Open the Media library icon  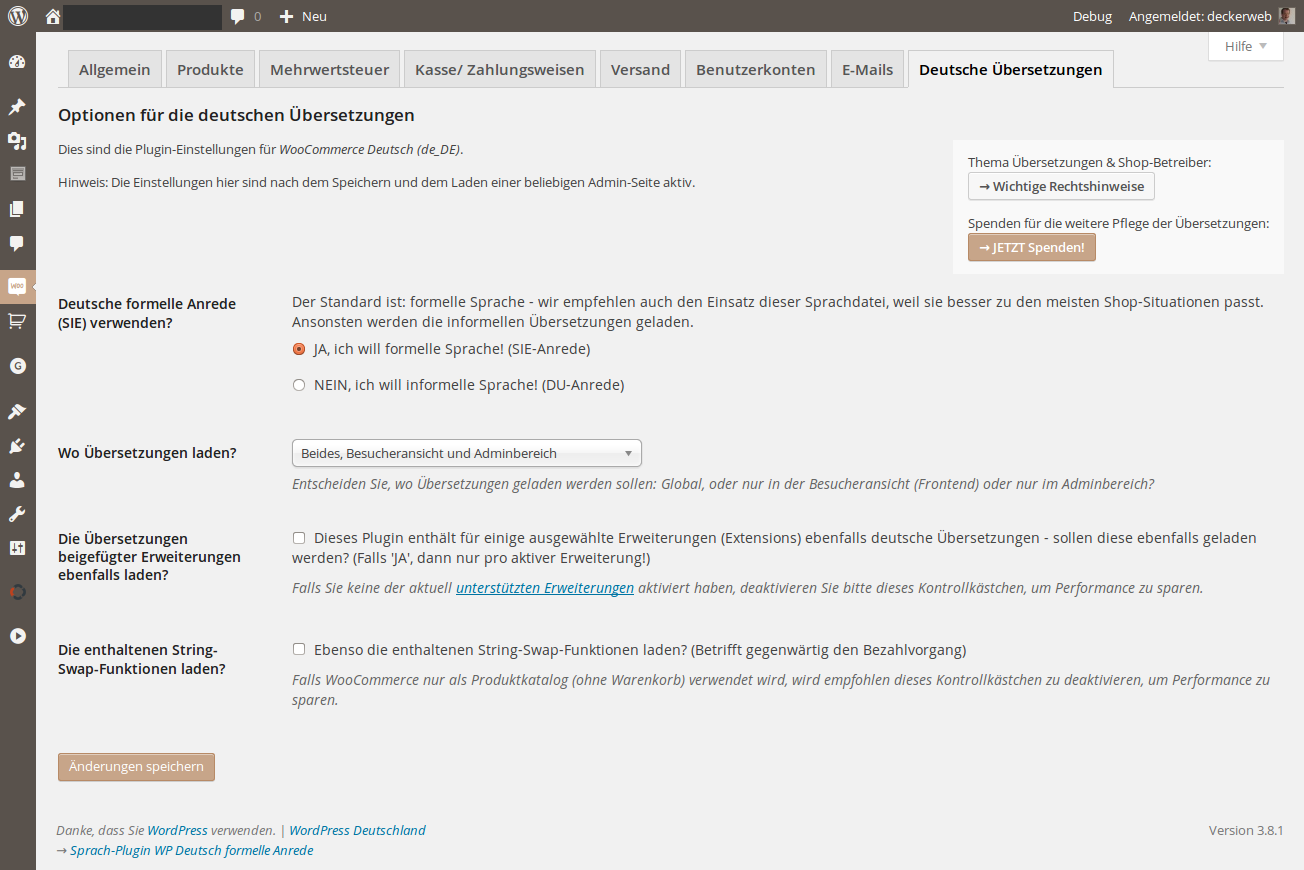click(17, 141)
